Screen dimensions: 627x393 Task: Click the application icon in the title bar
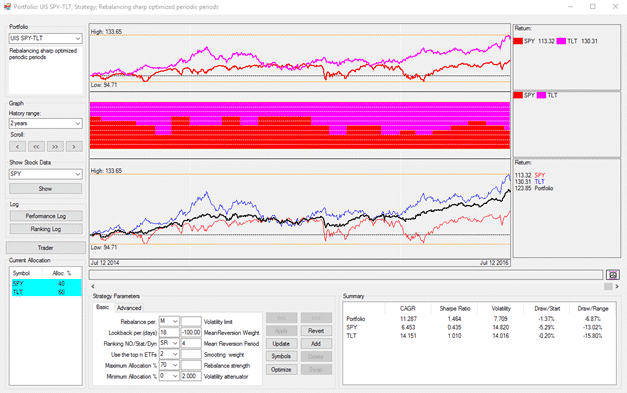[7, 6]
